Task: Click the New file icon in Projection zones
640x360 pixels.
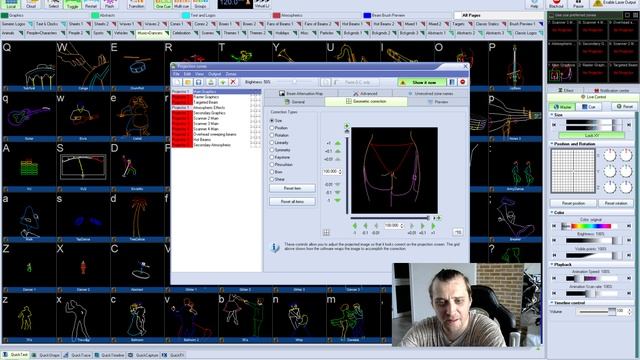Action: click(177, 82)
